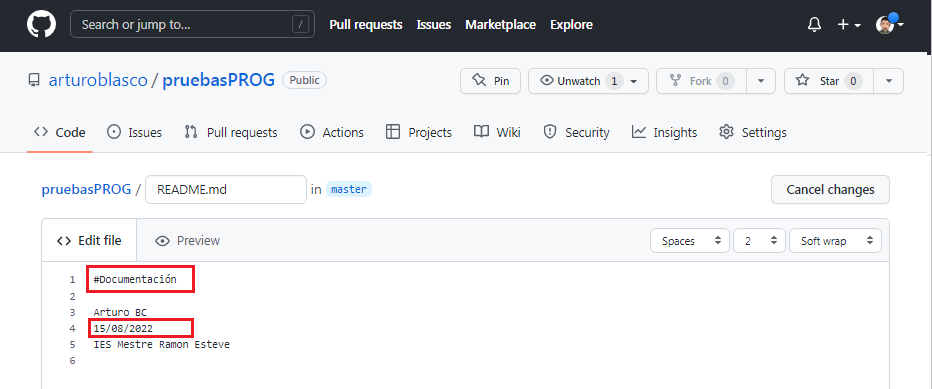Switch to the Code tab
The width and height of the screenshot is (932, 389).
click(x=59, y=132)
